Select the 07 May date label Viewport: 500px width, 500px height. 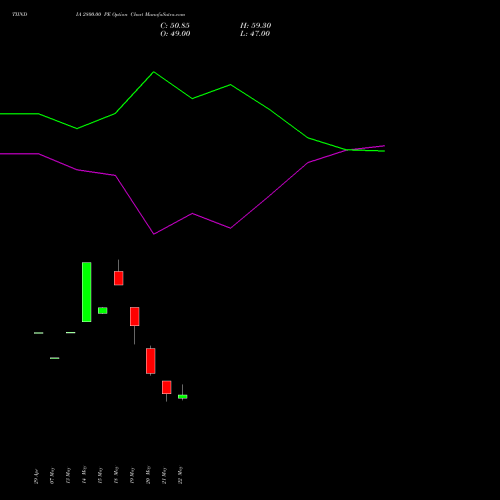coord(52,475)
